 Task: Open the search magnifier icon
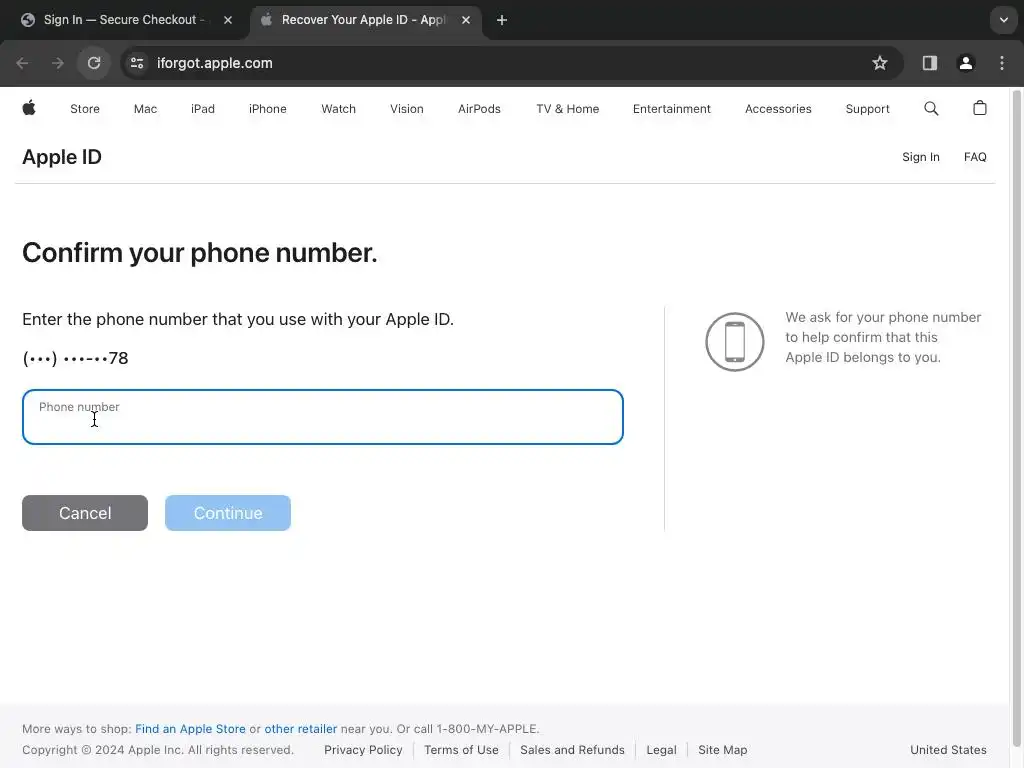931,108
